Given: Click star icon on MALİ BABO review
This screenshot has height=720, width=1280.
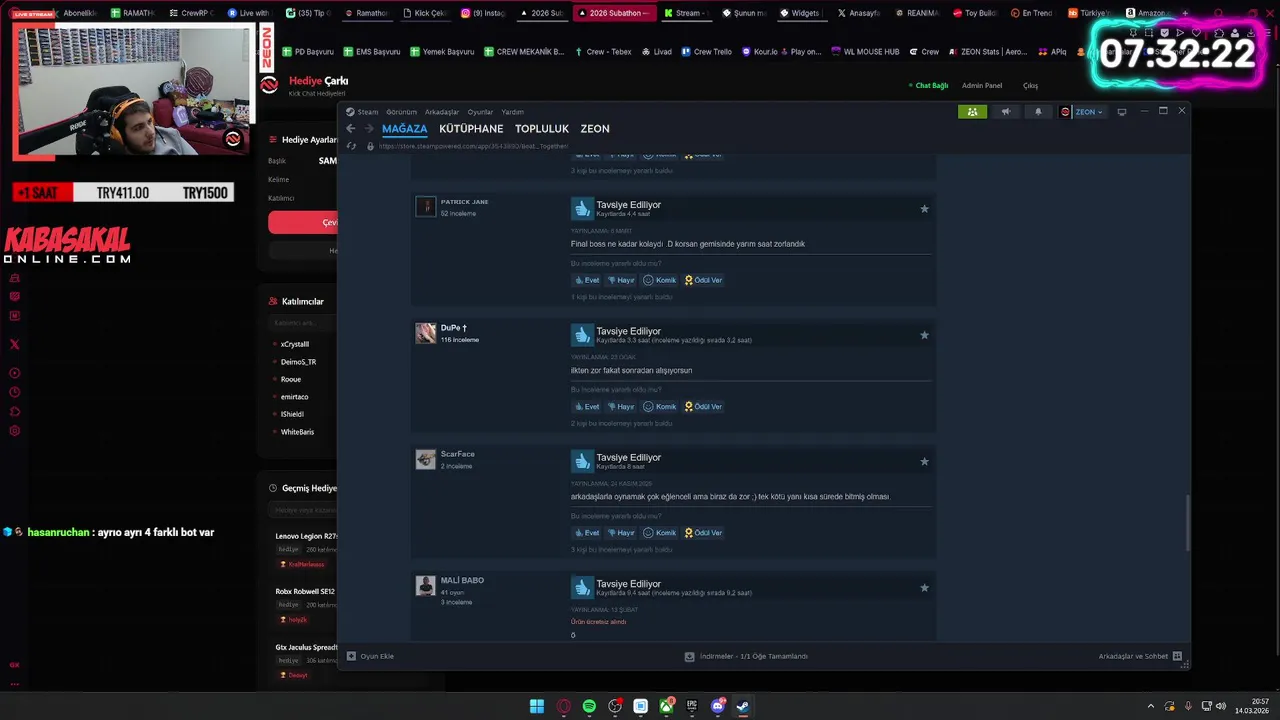Looking at the screenshot, I should coord(924,588).
